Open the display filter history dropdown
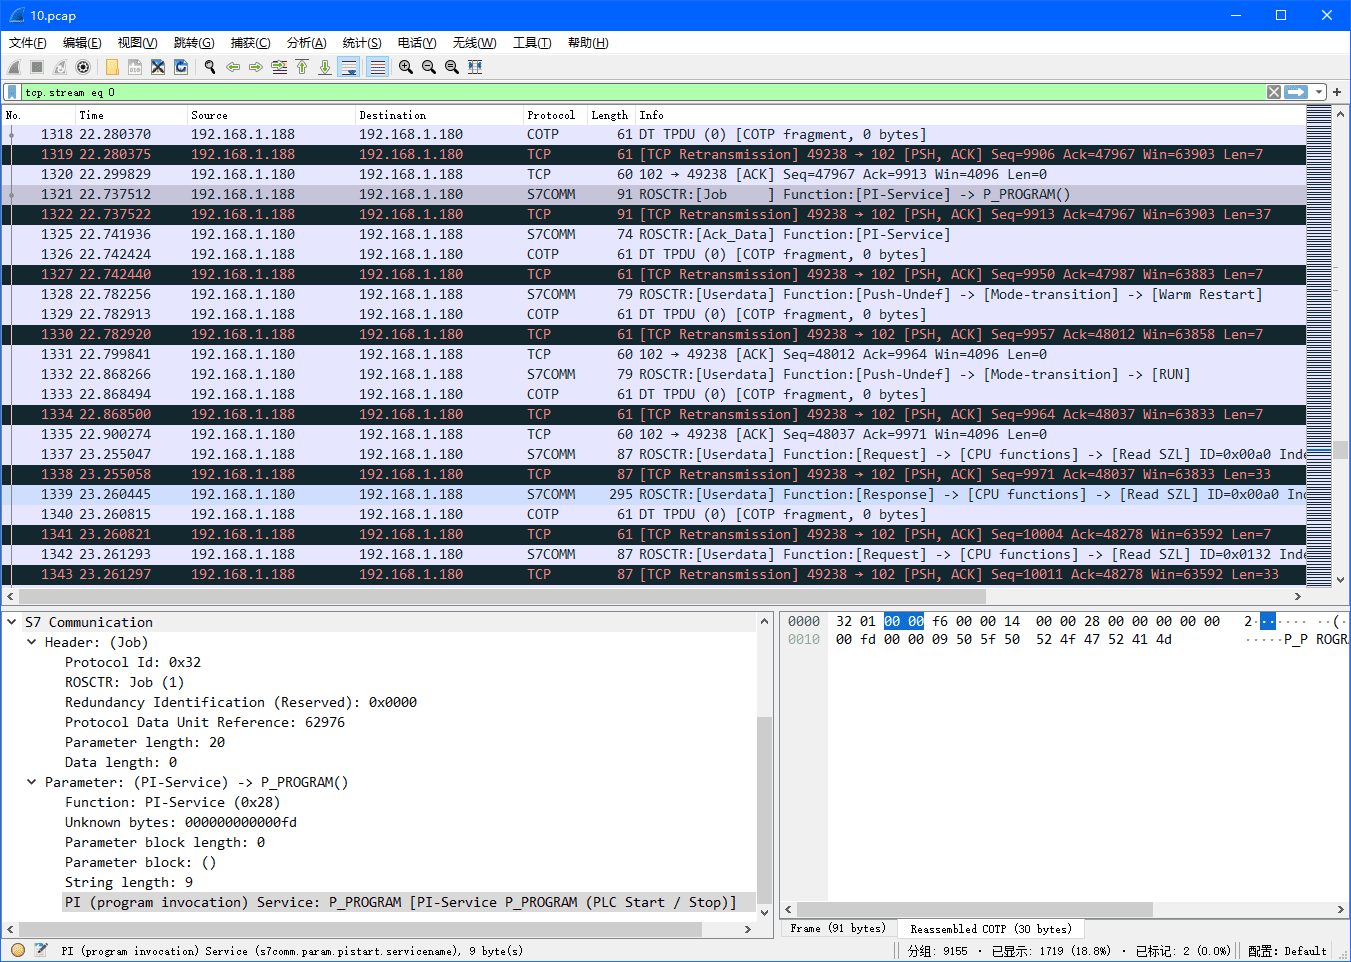1351x962 pixels. point(1319,92)
